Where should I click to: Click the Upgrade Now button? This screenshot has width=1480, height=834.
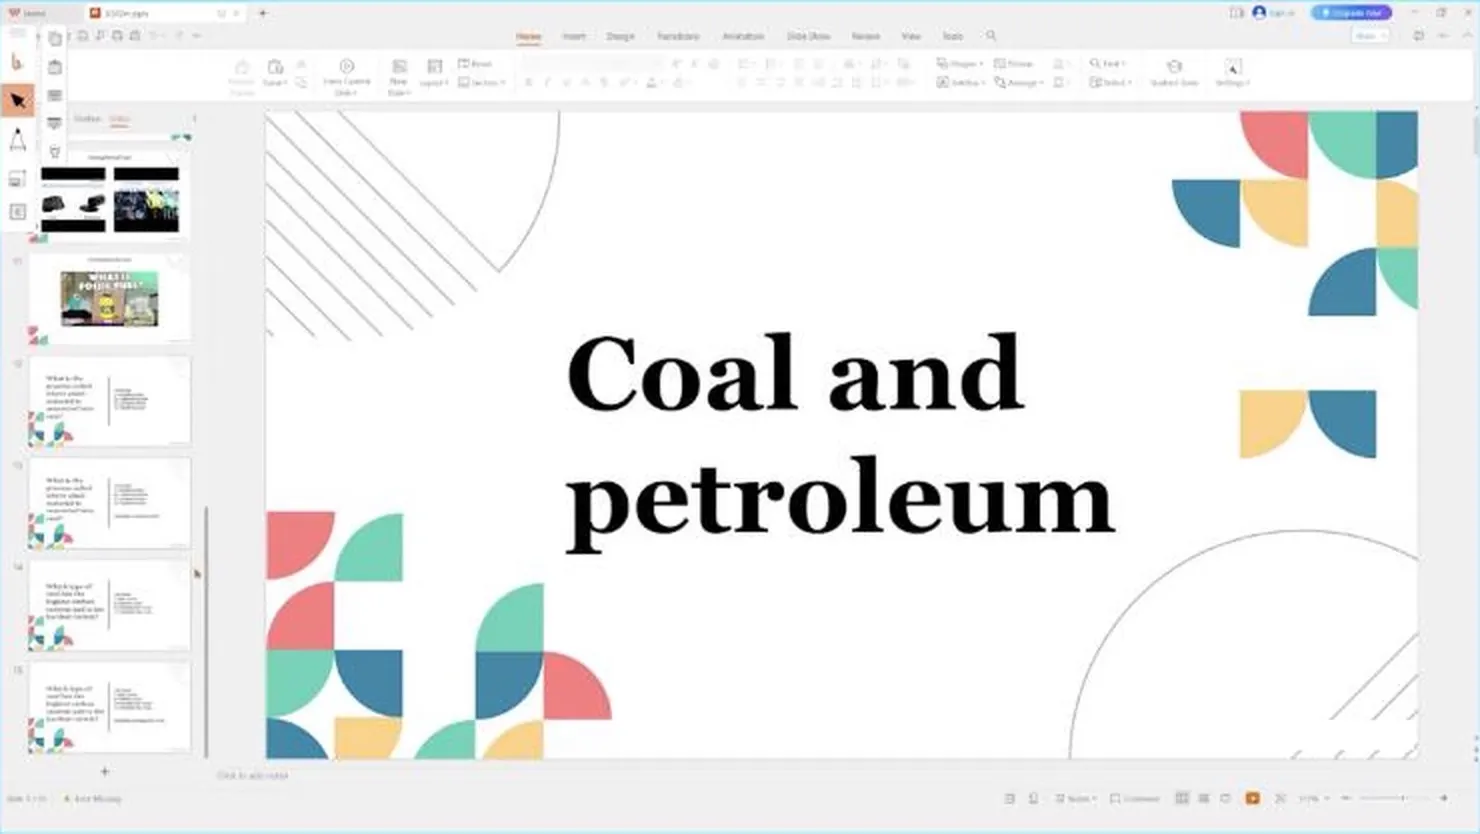[1351, 13]
